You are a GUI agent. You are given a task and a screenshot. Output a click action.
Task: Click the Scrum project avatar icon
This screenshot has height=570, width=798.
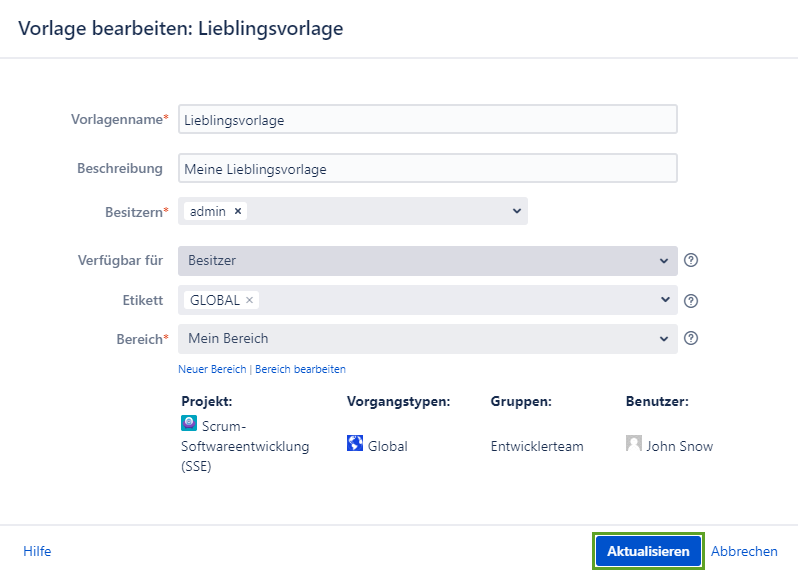pyautogui.click(x=189, y=423)
